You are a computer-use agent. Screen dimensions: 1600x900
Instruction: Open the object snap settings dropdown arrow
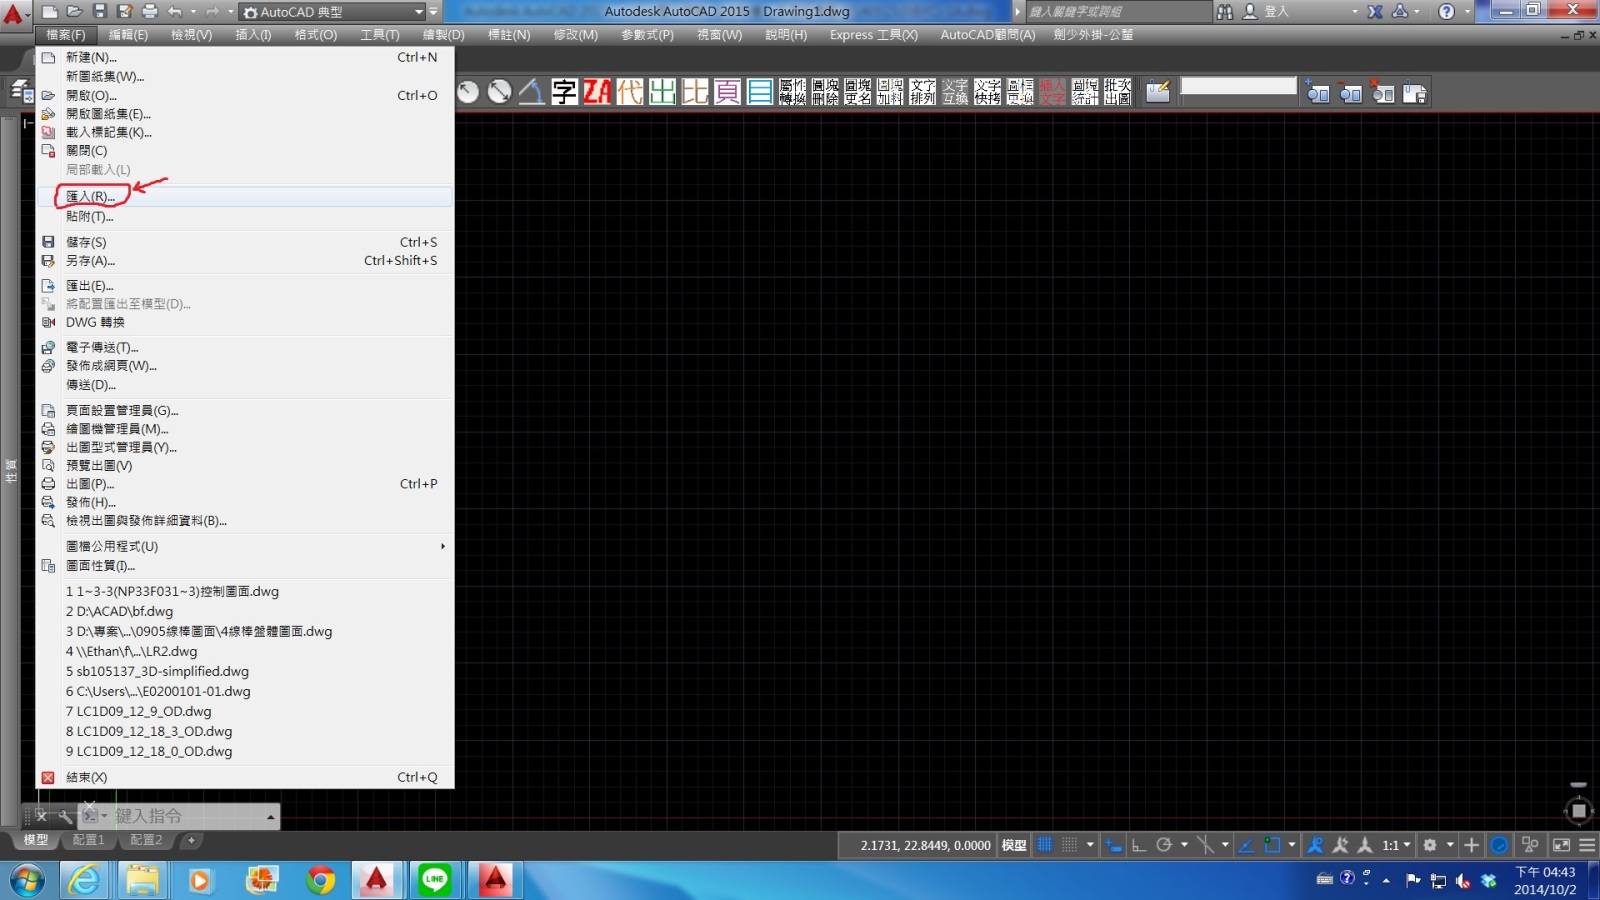point(1292,845)
